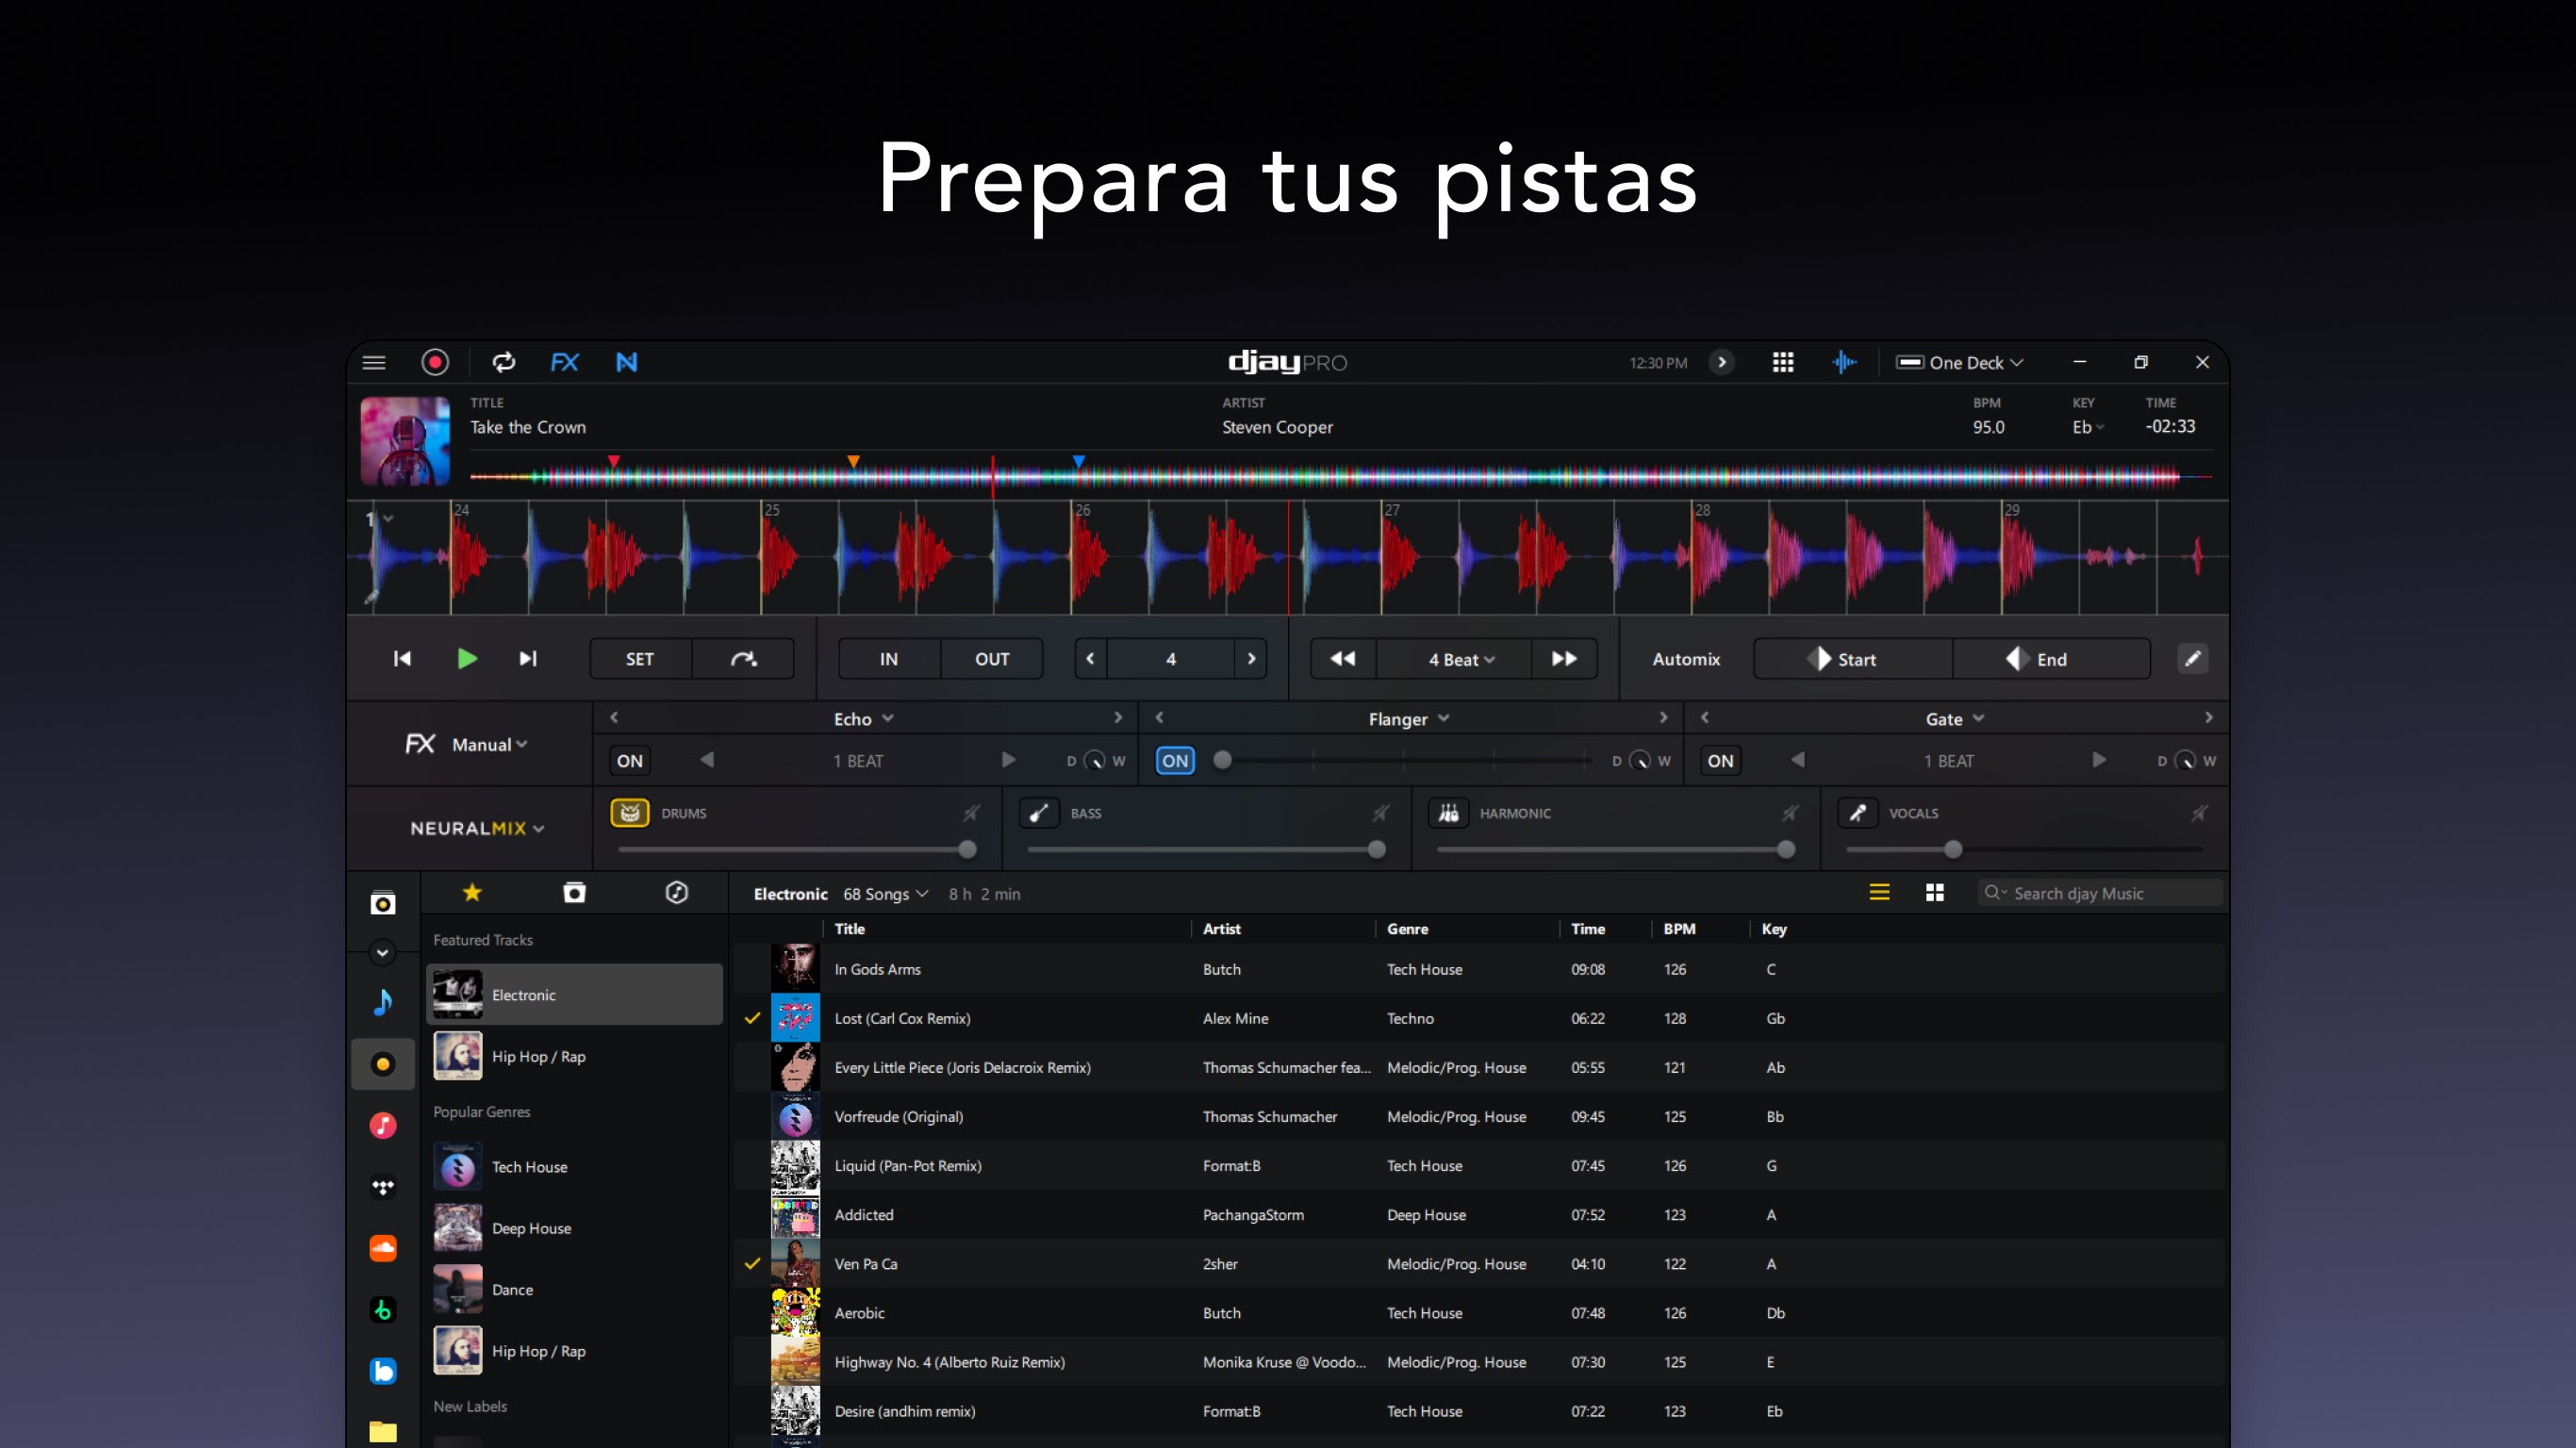Mute the Drums stem speaker icon
The image size is (2576, 1448).
point(971,813)
